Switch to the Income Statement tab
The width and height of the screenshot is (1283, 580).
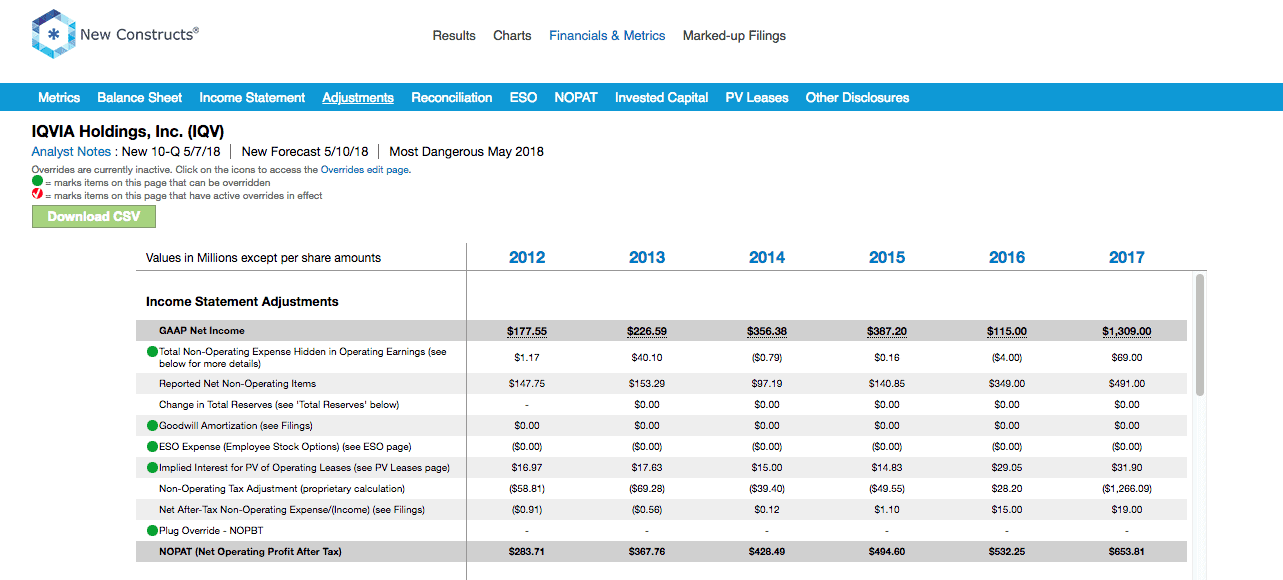(252, 97)
